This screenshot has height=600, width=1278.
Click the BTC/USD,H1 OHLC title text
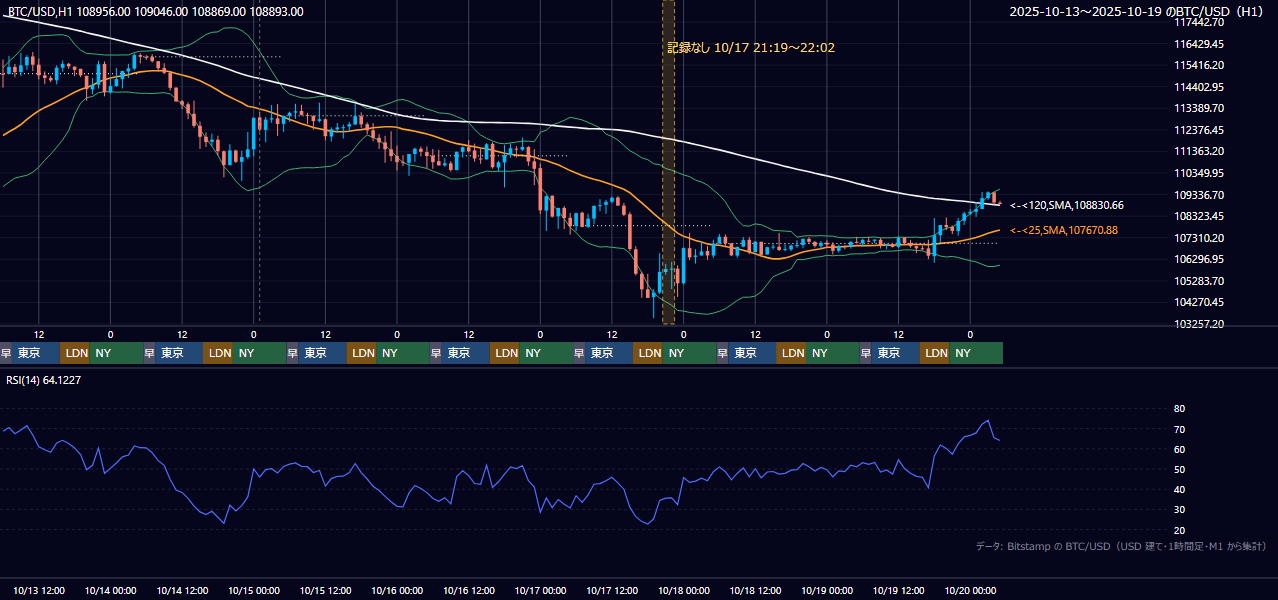pos(155,12)
